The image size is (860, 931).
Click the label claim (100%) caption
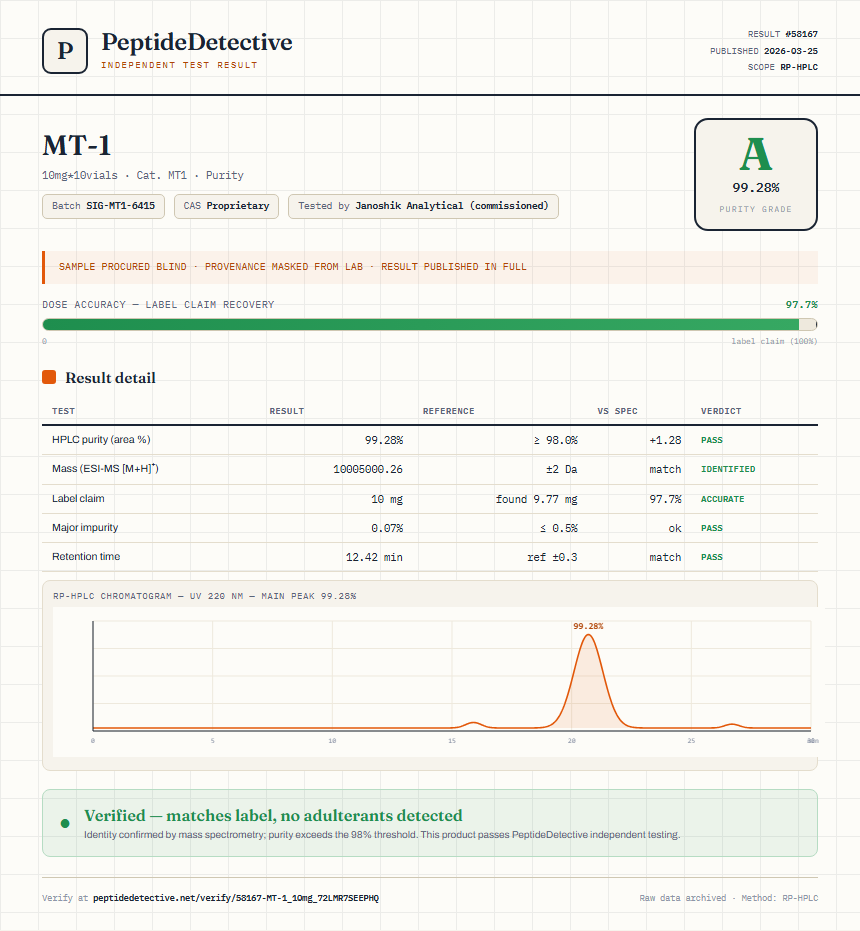click(x=774, y=341)
